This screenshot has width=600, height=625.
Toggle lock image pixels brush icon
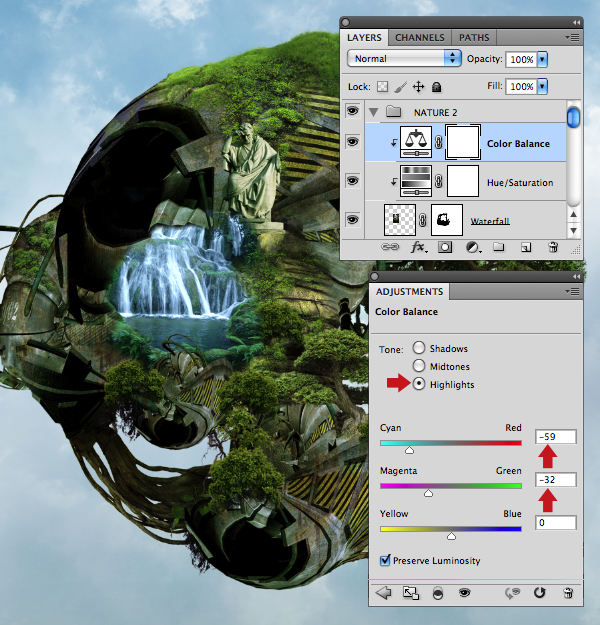pyautogui.click(x=401, y=86)
